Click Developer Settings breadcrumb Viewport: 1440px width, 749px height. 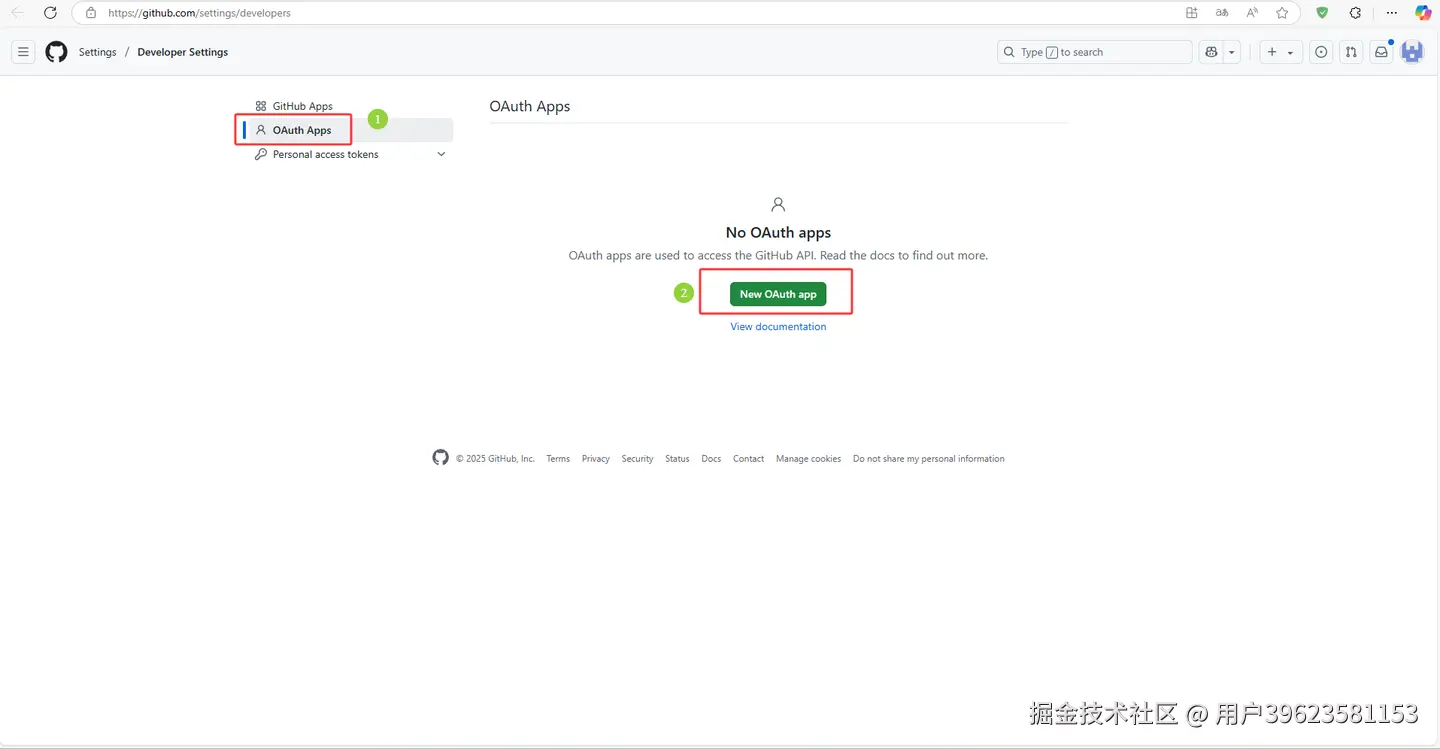pyautogui.click(x=183, y=52)
